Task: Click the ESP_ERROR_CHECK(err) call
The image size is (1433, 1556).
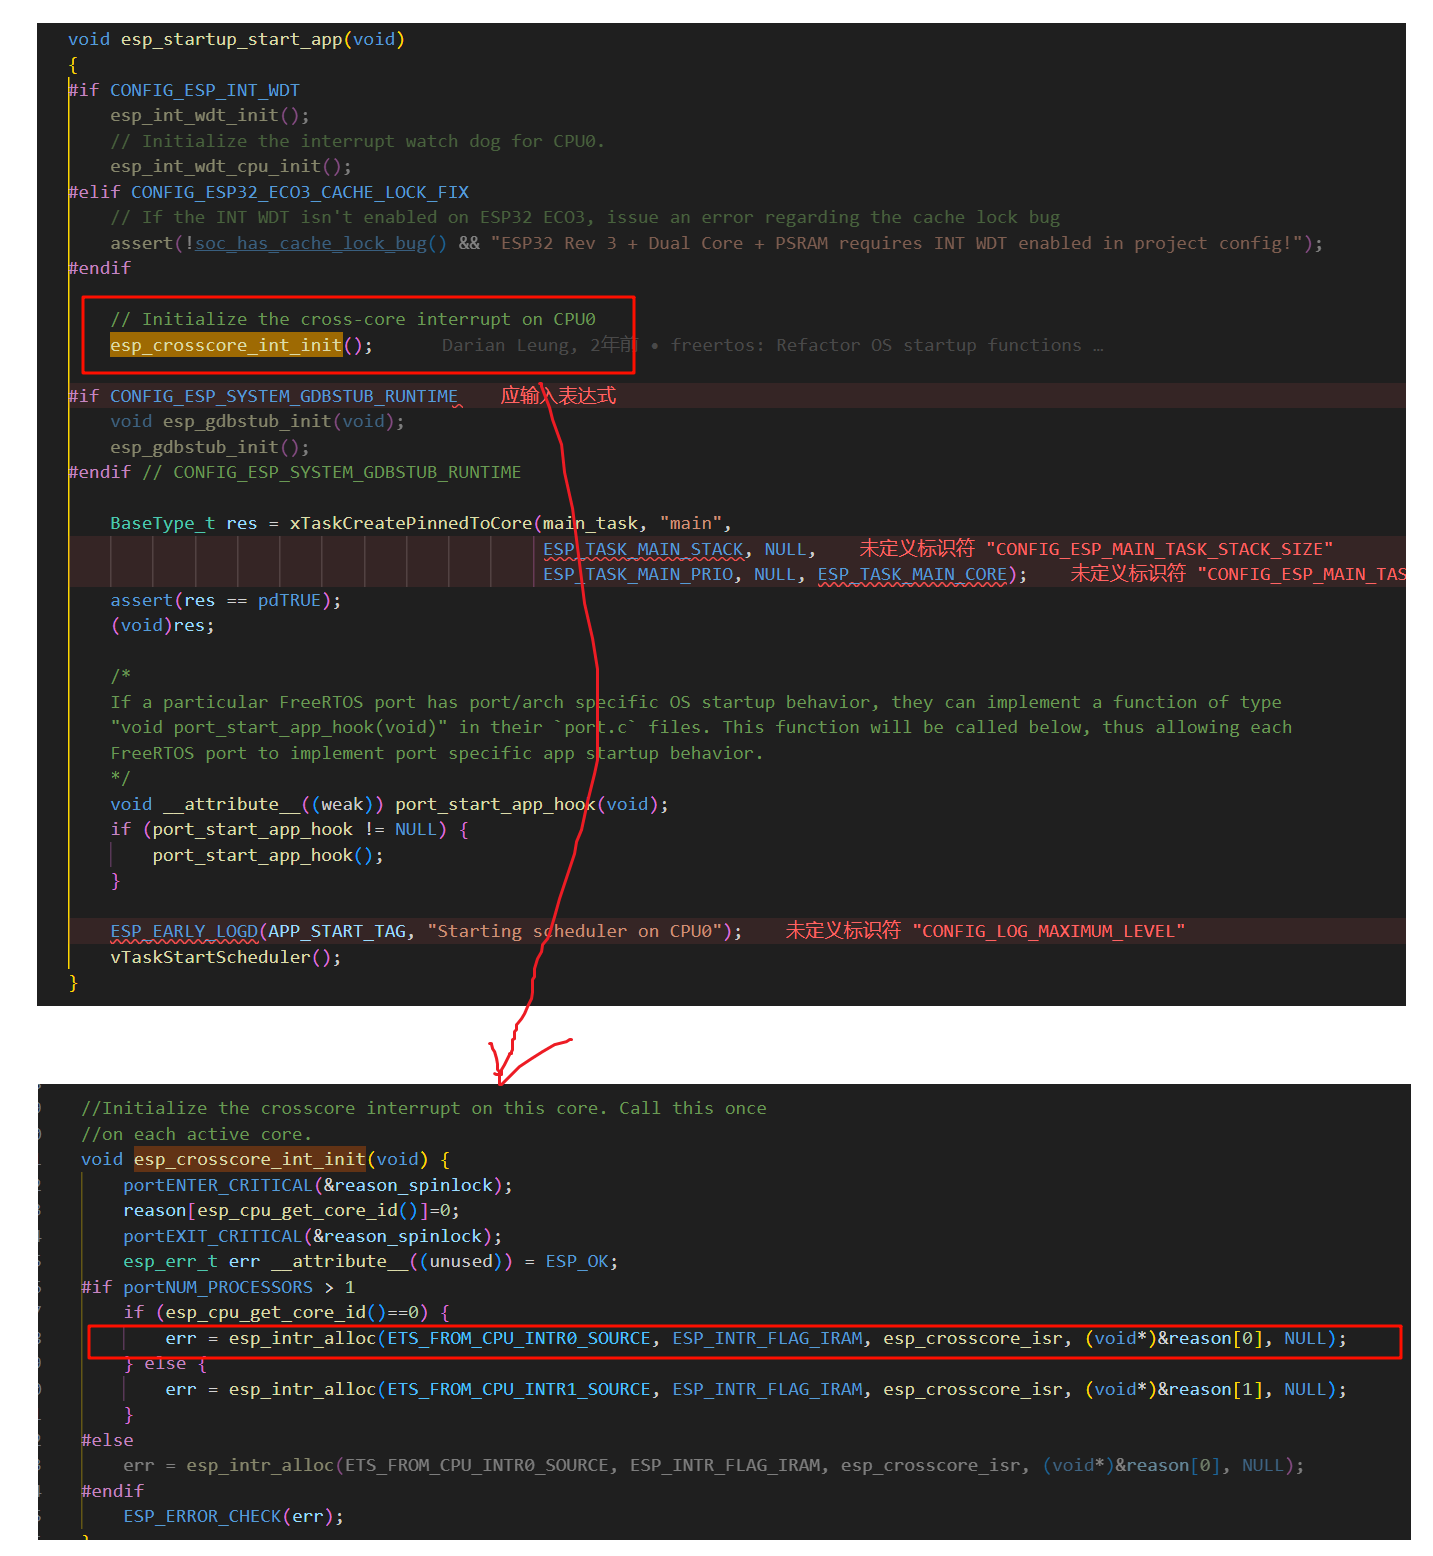Action: 233,1517
